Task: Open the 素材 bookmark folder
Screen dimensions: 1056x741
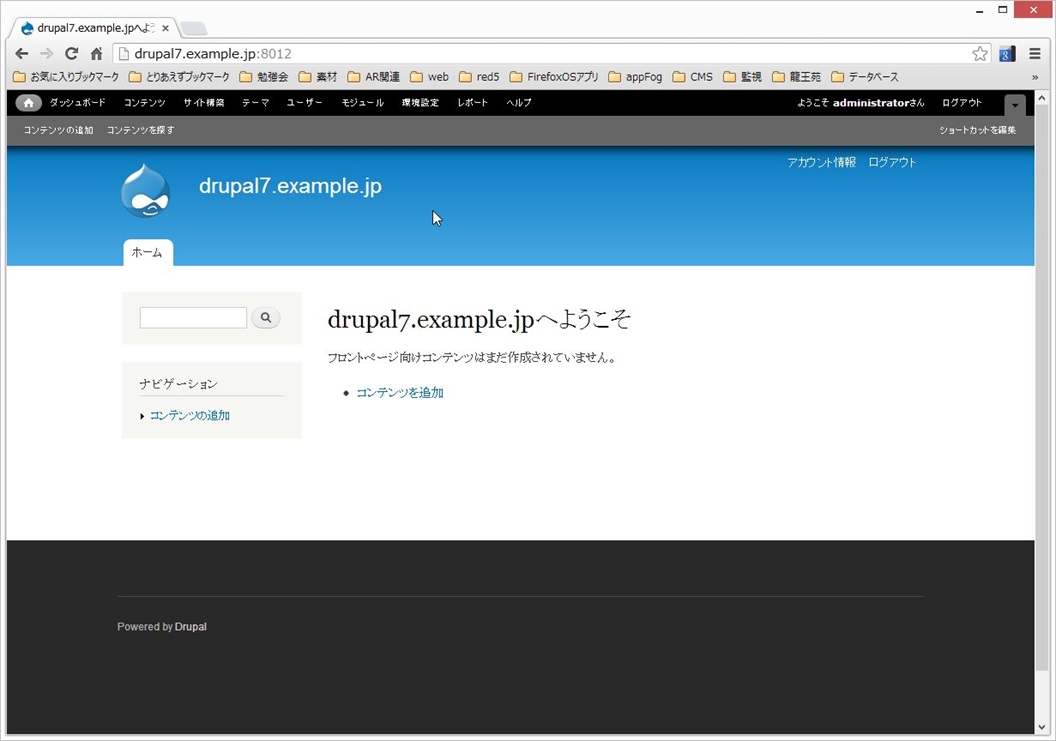Action: [318, 77]
